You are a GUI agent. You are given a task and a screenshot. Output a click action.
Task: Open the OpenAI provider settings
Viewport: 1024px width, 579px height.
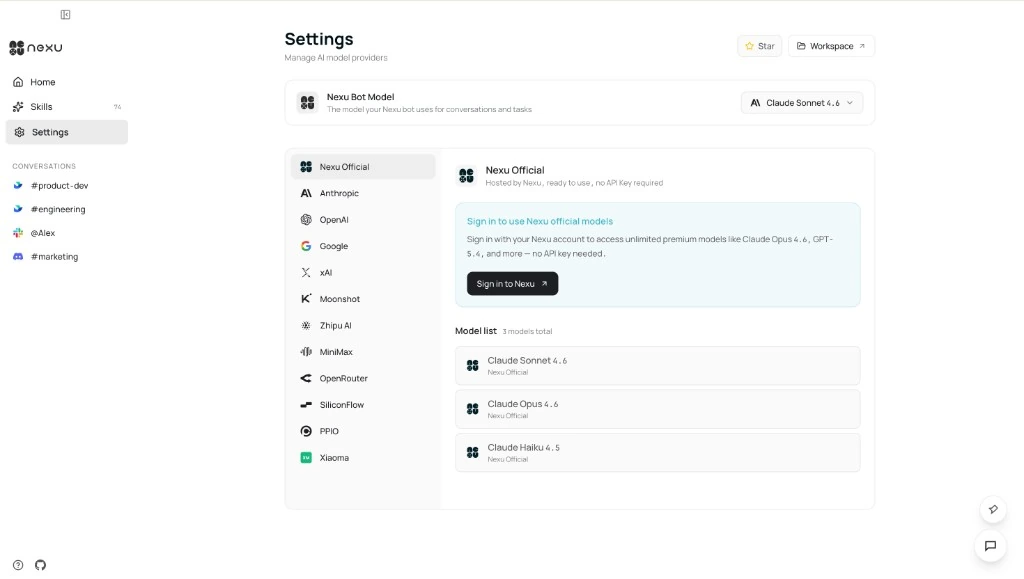[x=333, y=219]
